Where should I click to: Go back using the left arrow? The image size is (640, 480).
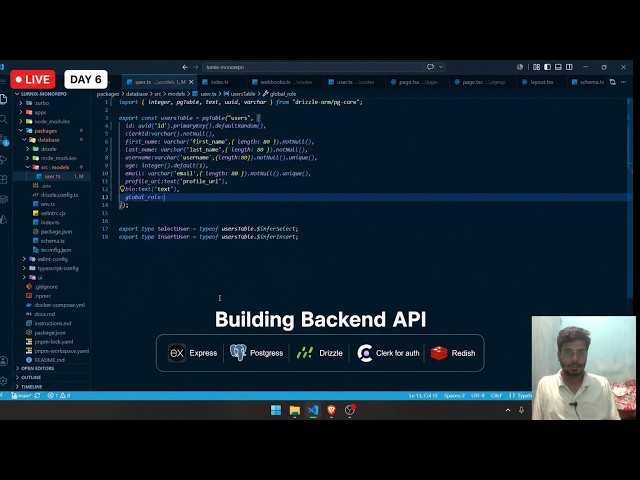click(185, 67)
